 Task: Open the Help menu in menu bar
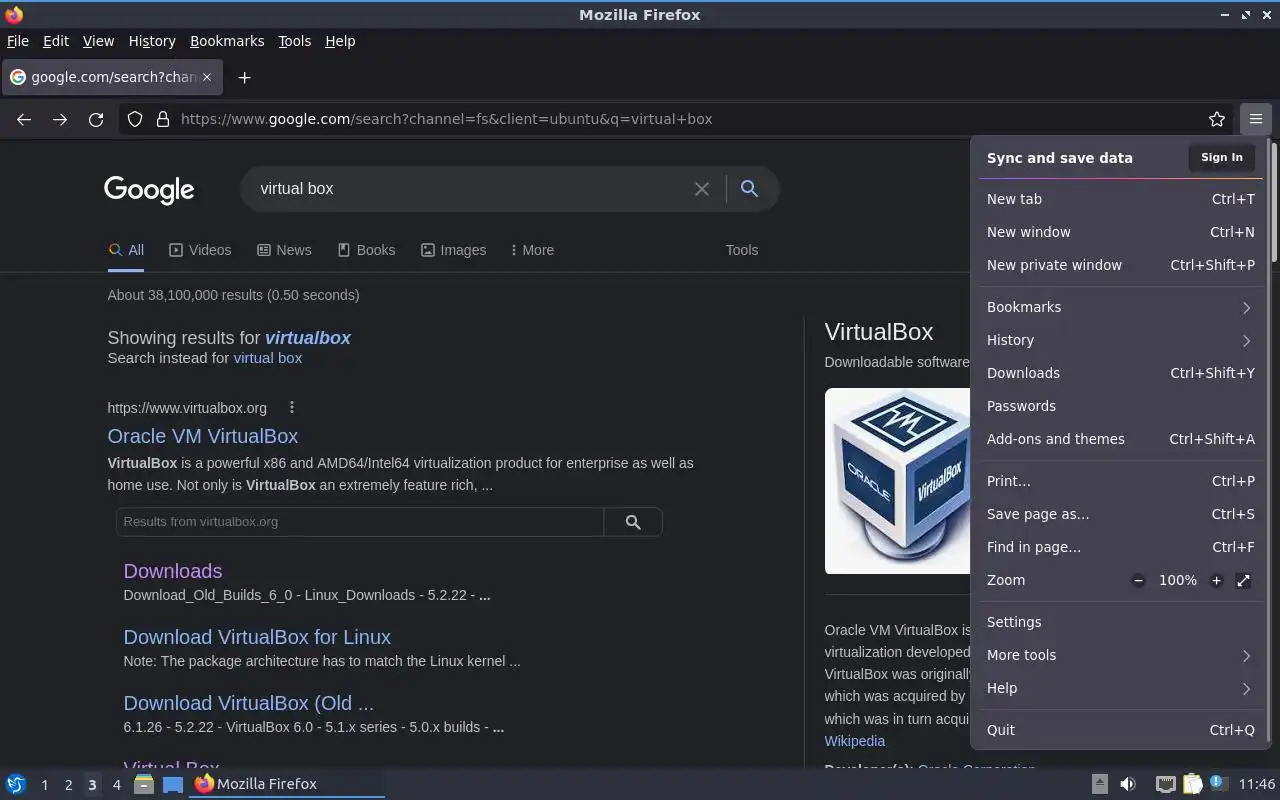coord(340,41)
